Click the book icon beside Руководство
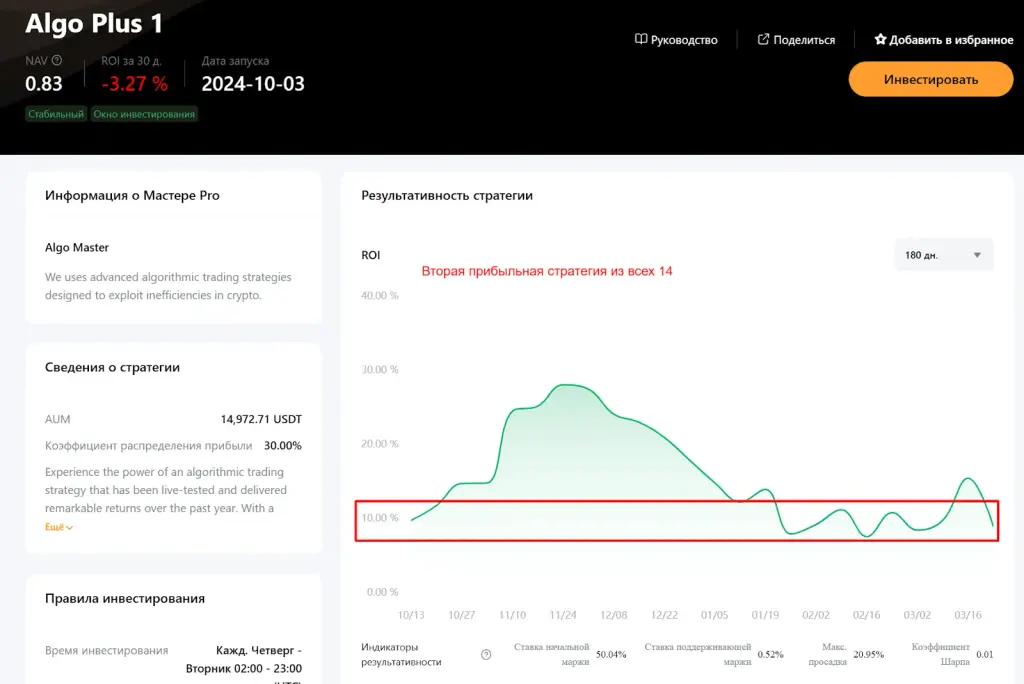This screenshot has width=1024, height=684. pos(641,39)
